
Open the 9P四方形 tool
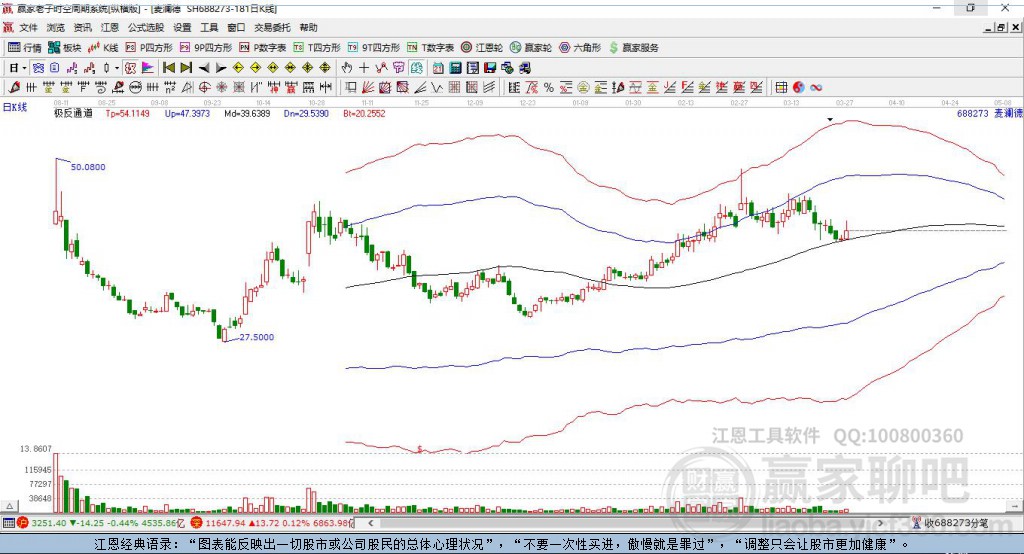(206, 48)
